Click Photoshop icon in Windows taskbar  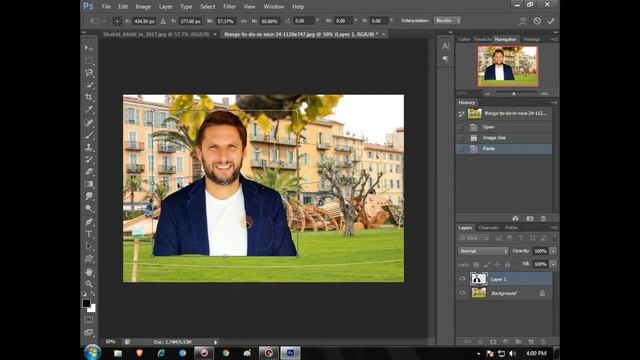click(290, 353)
